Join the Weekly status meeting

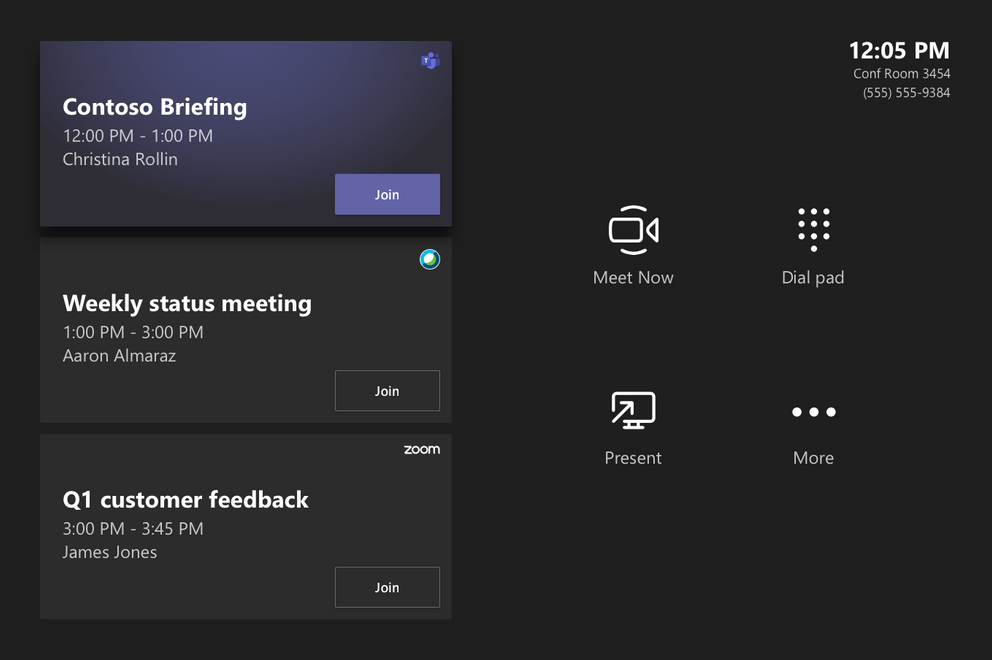(x=387, y=390)
